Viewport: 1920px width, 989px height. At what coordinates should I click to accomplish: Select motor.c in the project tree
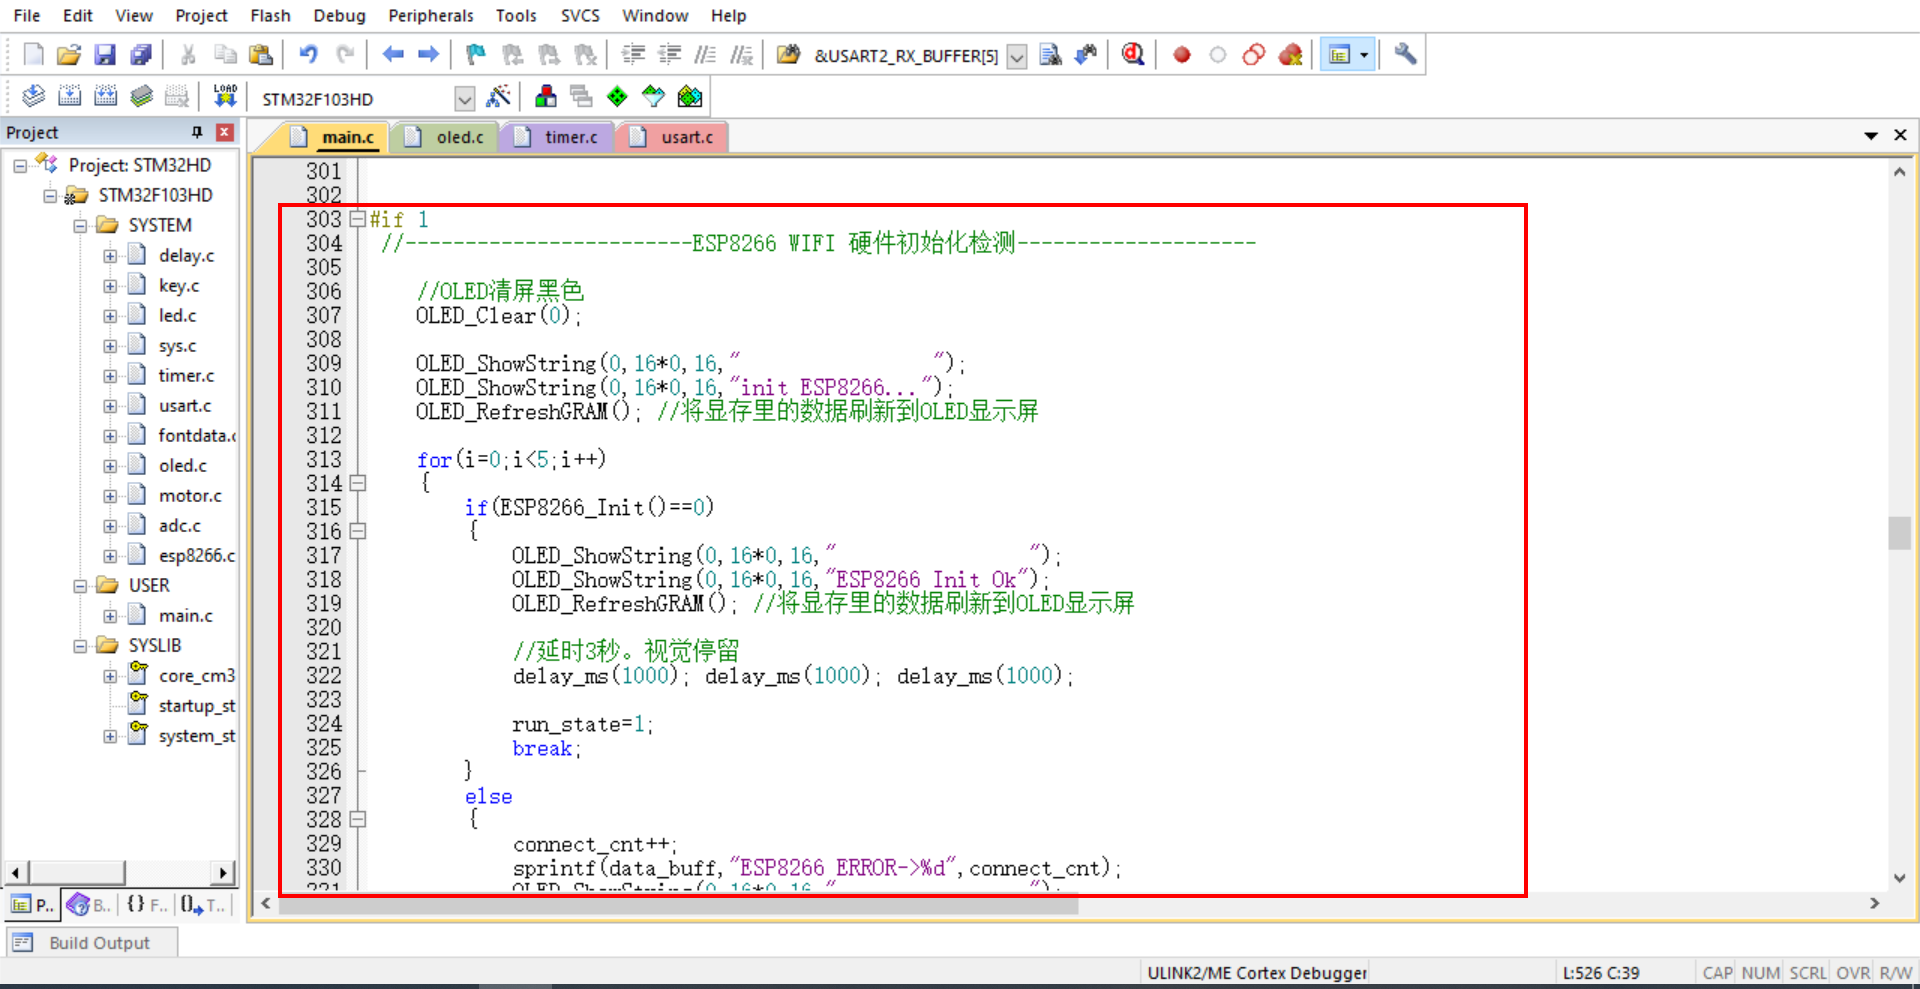[190, 495]
